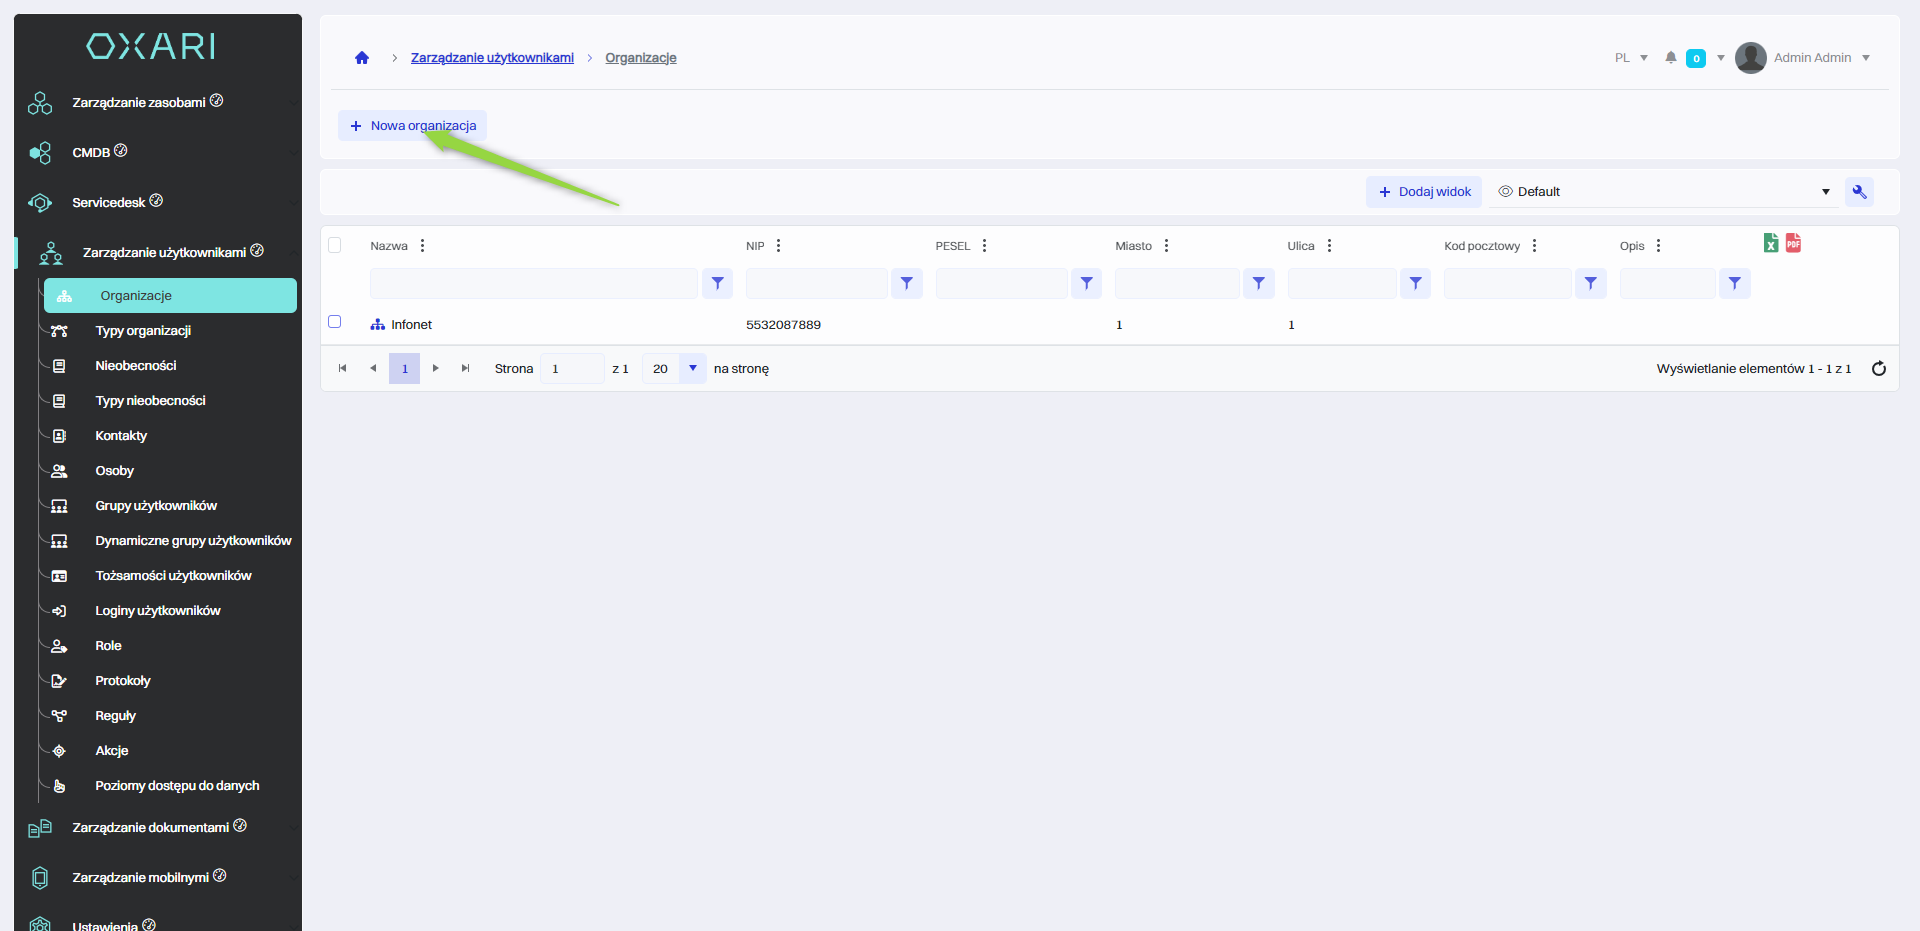Open Typy organizacji in sidebar
The width and height of the screenshot is (1920, 931).
click(143, 331)
